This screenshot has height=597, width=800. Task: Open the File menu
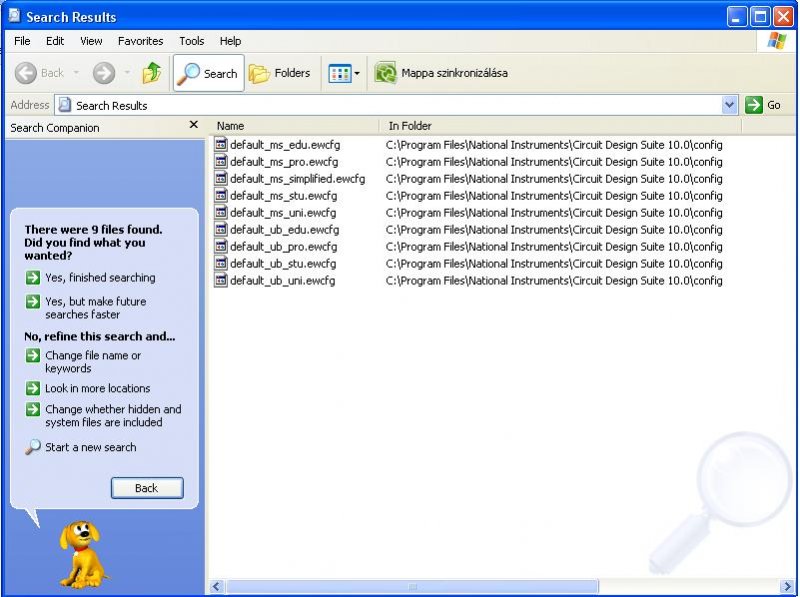coord(22,41)
